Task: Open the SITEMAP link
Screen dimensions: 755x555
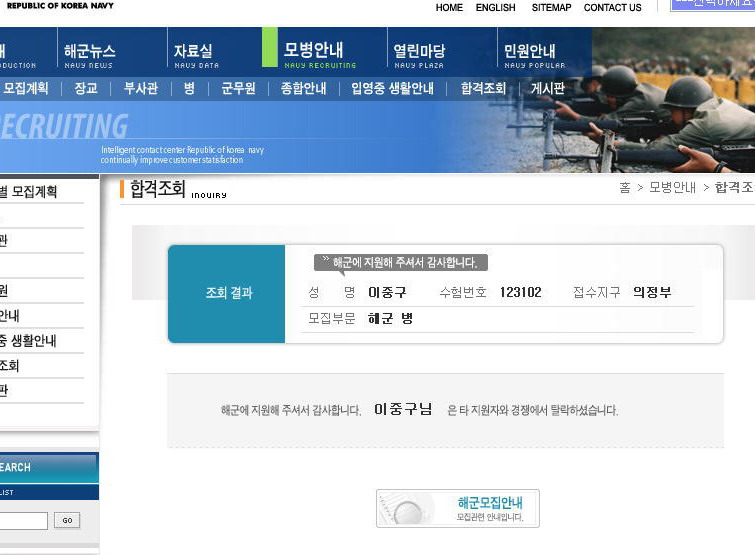Action: (x=551, y=8)
